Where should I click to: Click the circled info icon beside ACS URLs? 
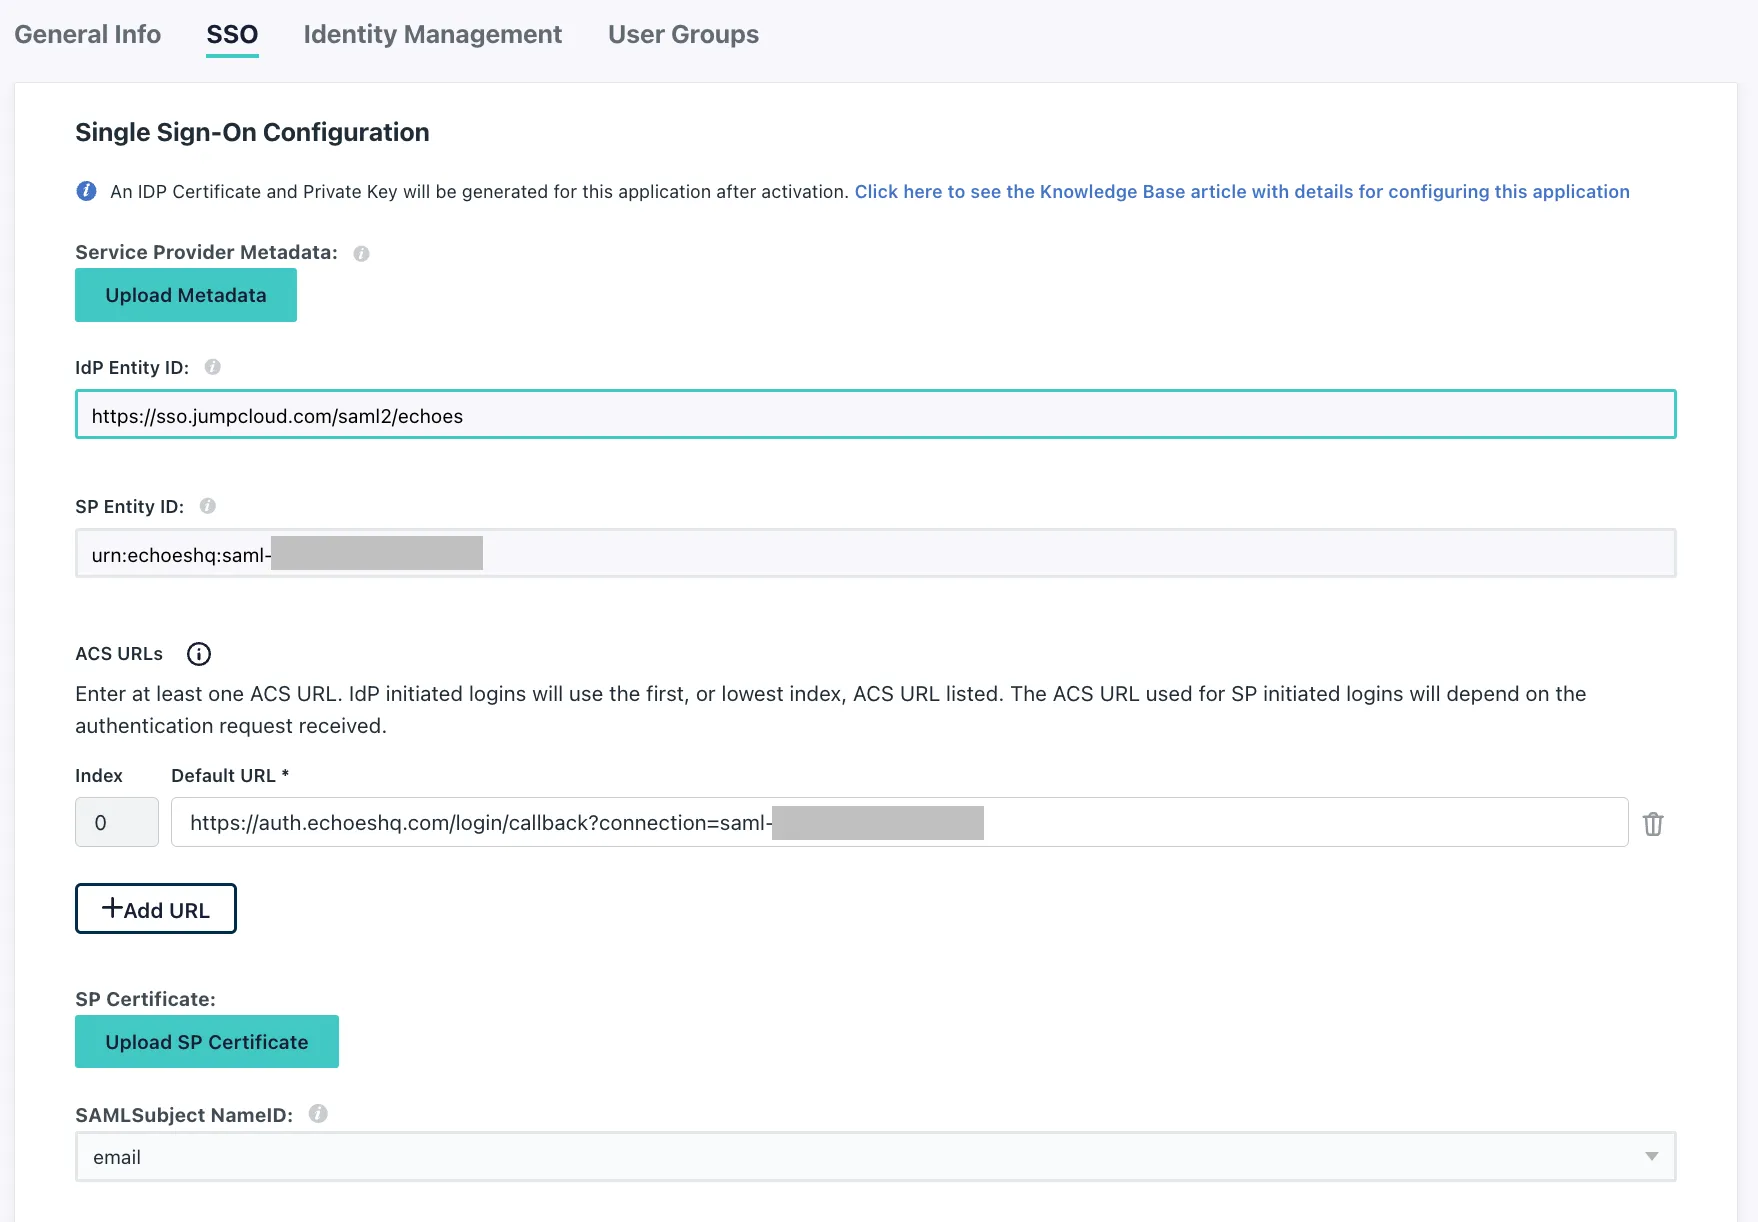point(199,654)
